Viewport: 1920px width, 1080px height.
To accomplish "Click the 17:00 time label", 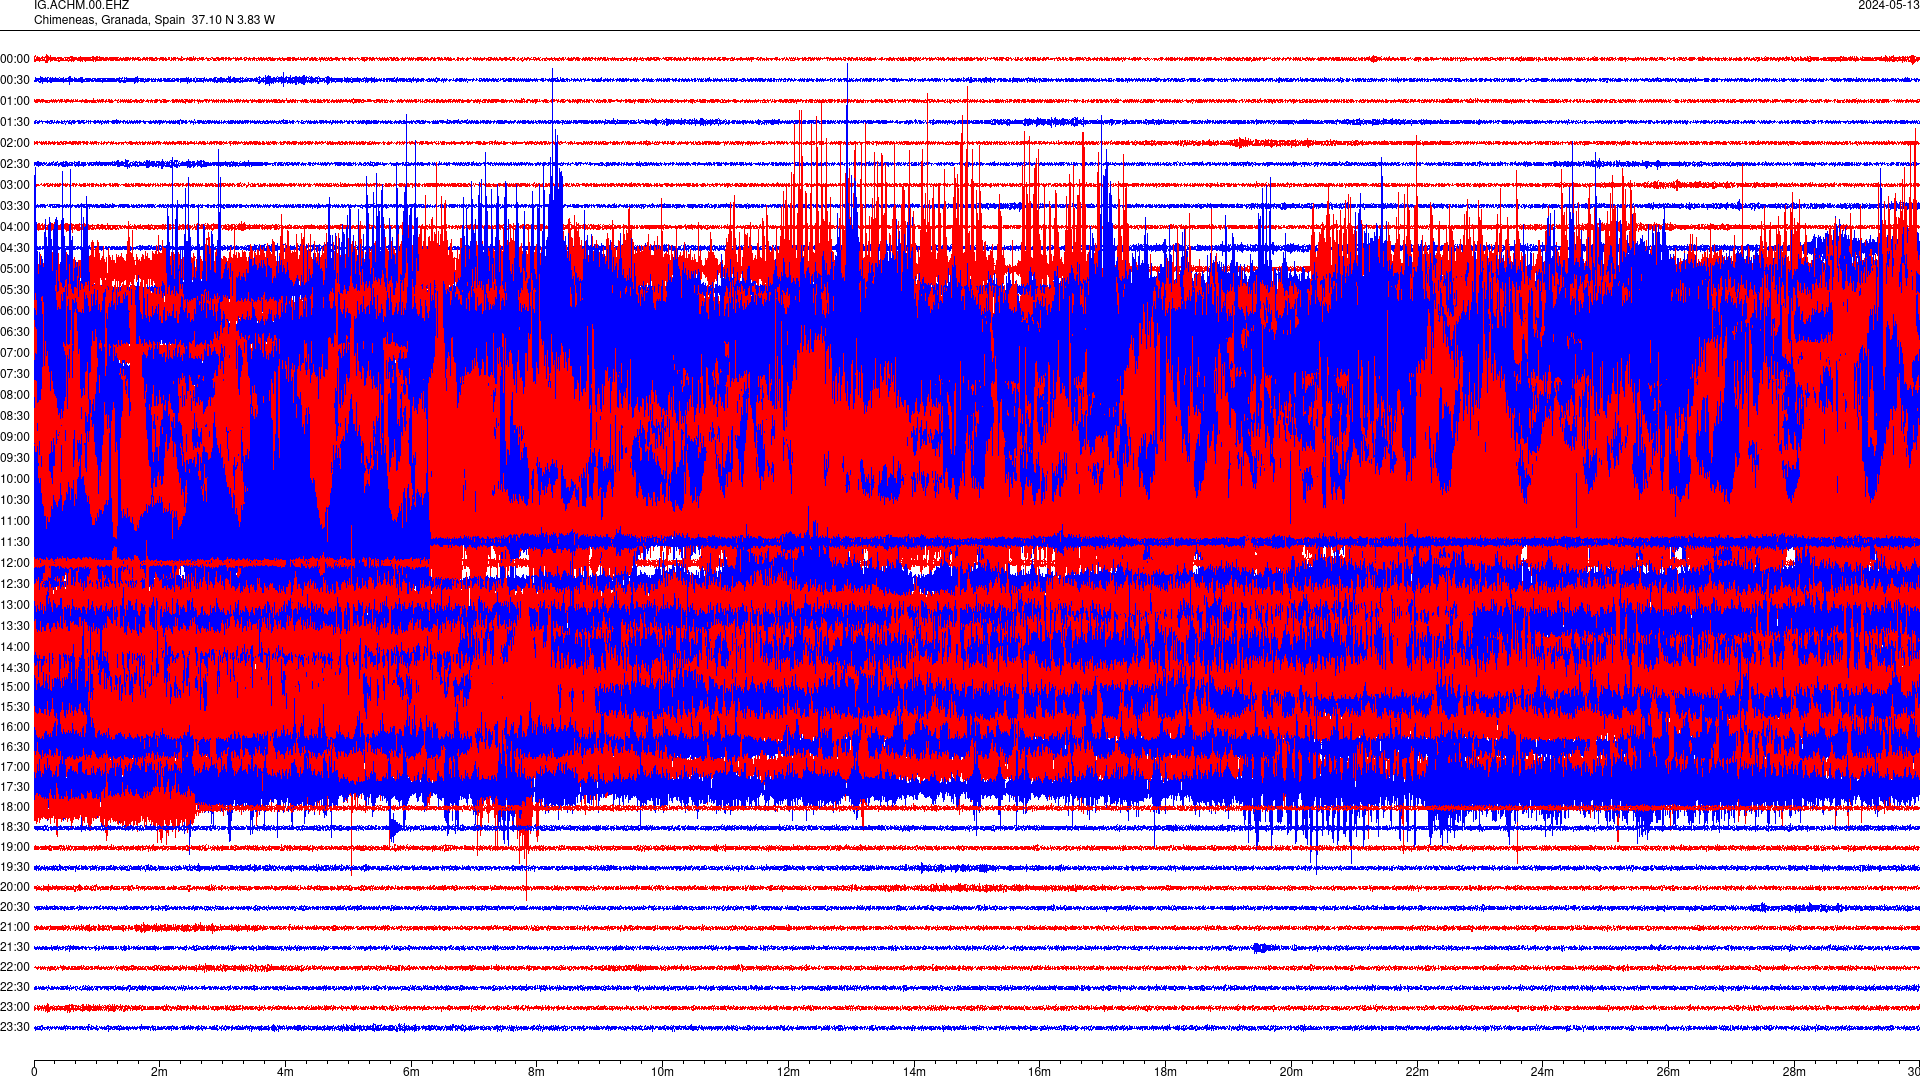I will 15,767.
